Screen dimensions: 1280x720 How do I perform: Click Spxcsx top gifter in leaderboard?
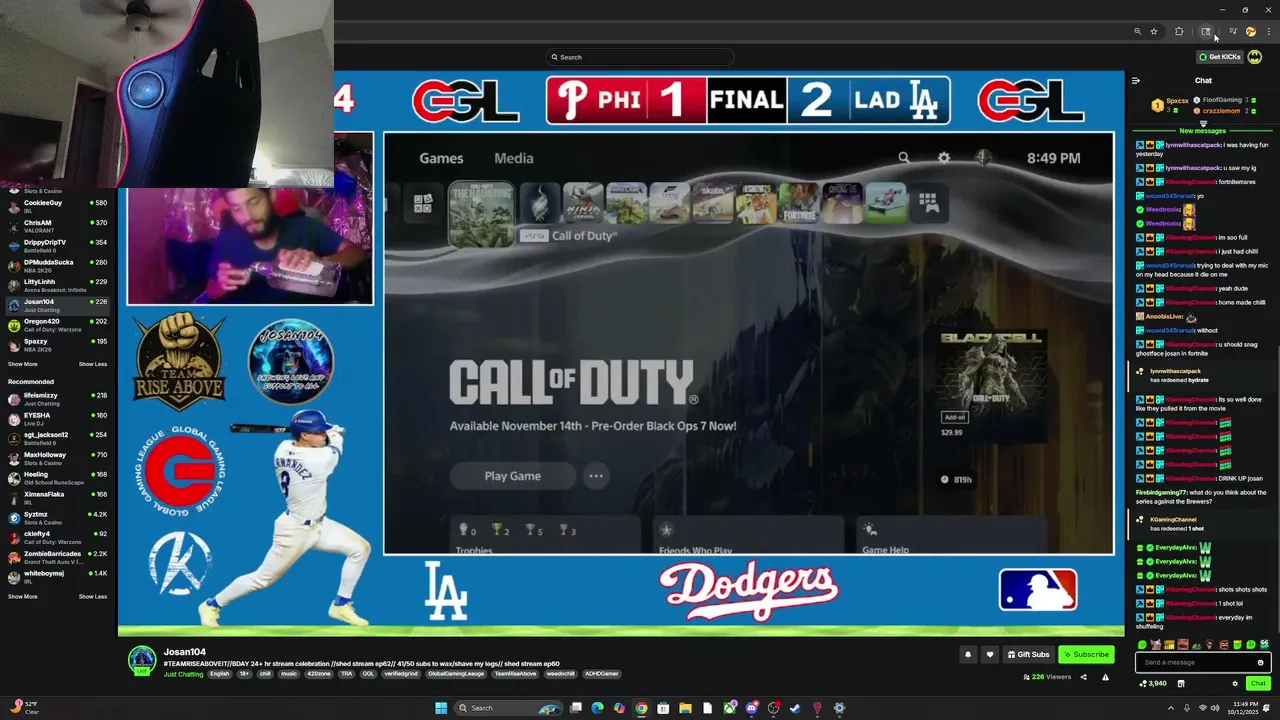coord(1170,104)
